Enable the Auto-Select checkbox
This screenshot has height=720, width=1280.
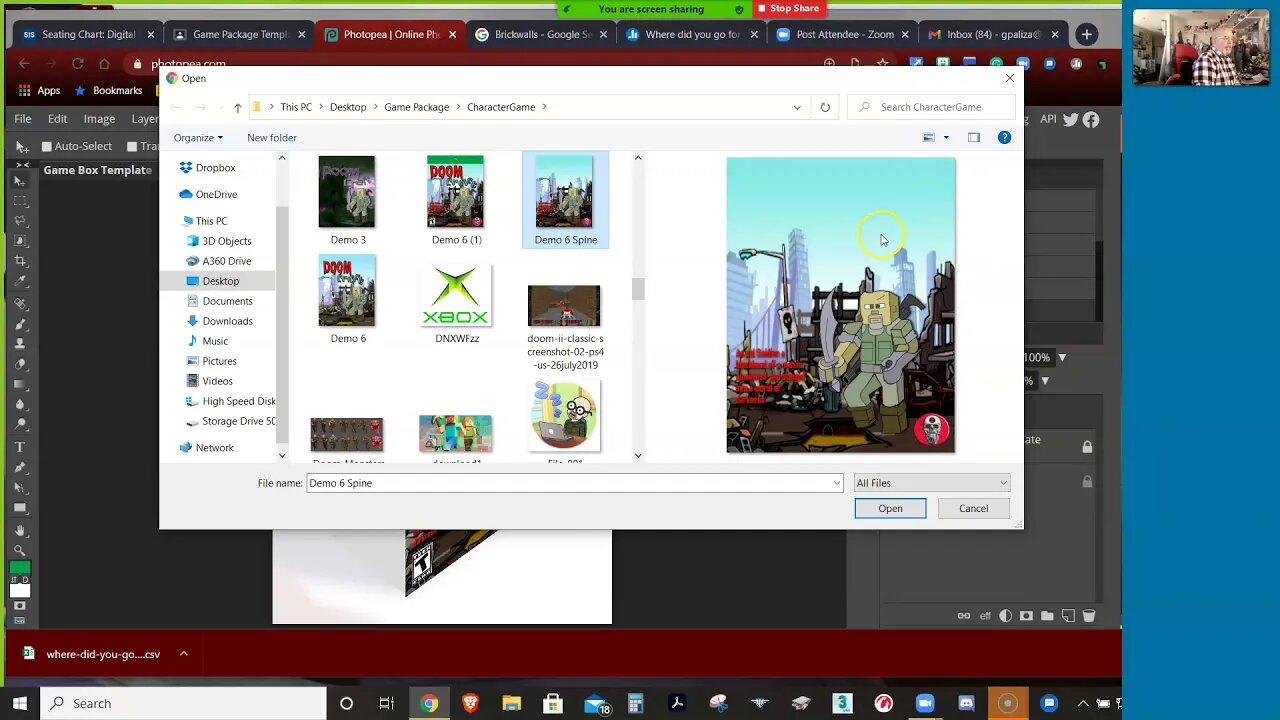click(46, 146)
